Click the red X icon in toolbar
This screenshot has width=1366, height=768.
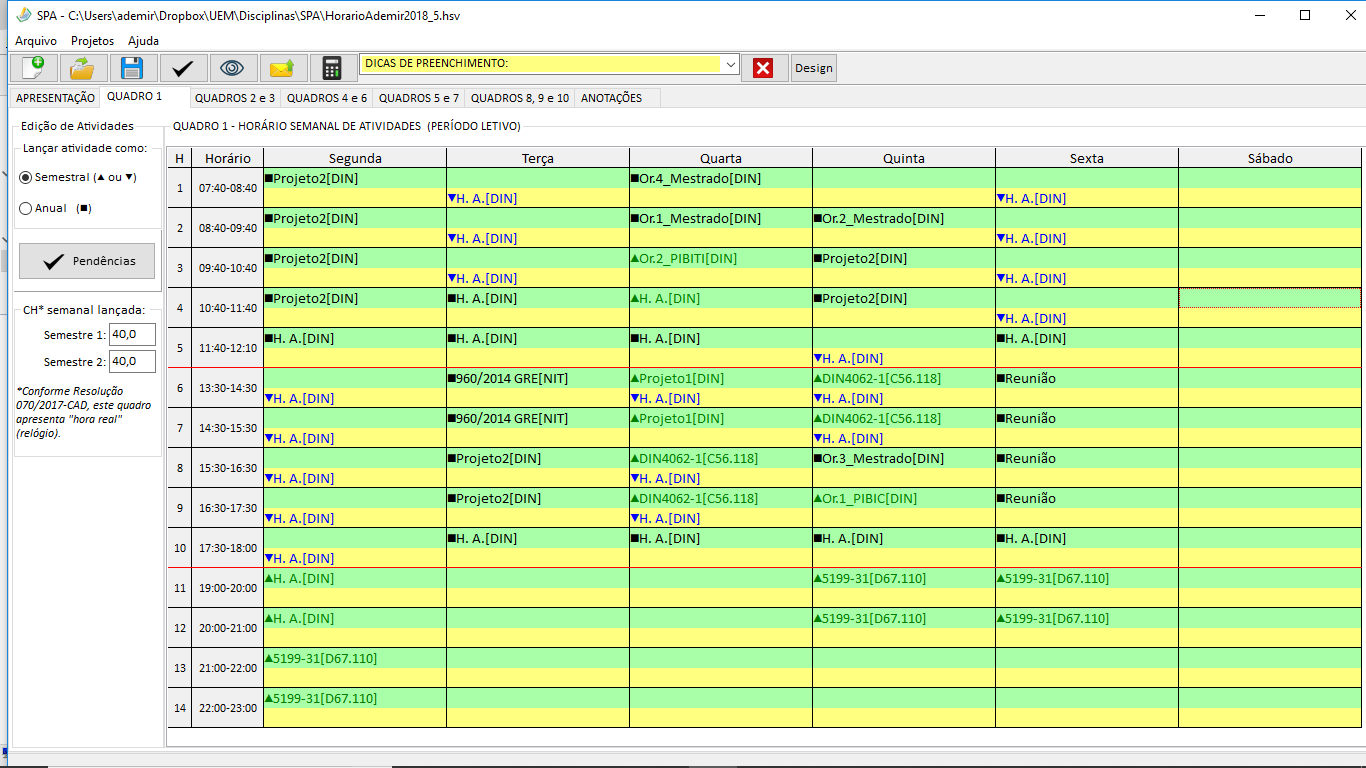click(763, 68)
